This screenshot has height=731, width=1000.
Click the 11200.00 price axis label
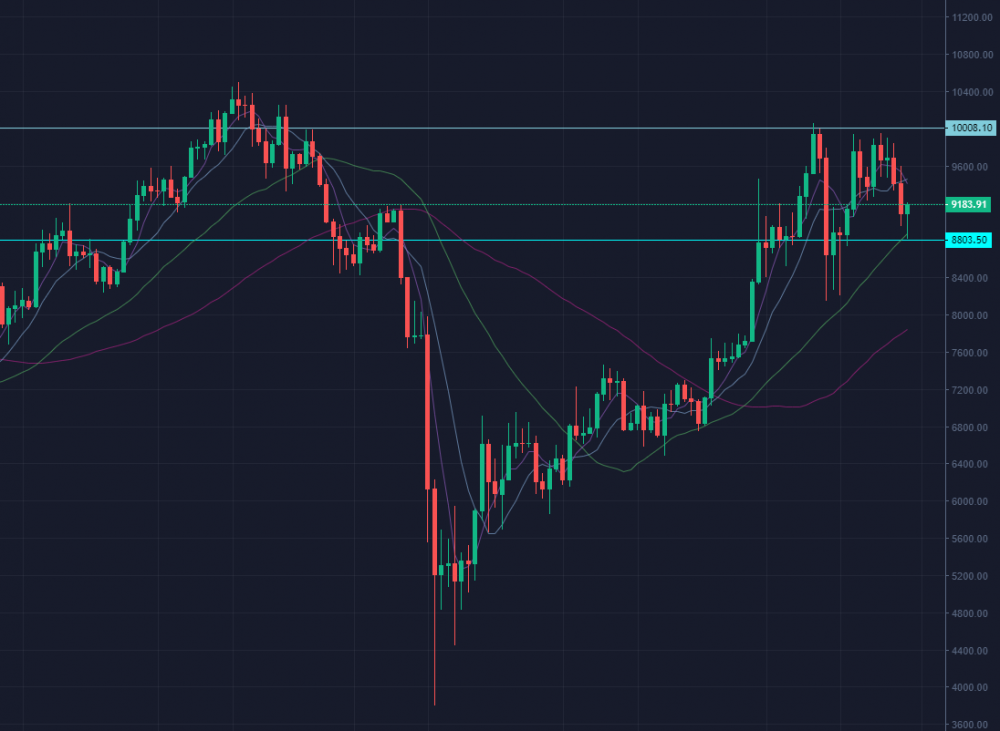click(971, 18)
